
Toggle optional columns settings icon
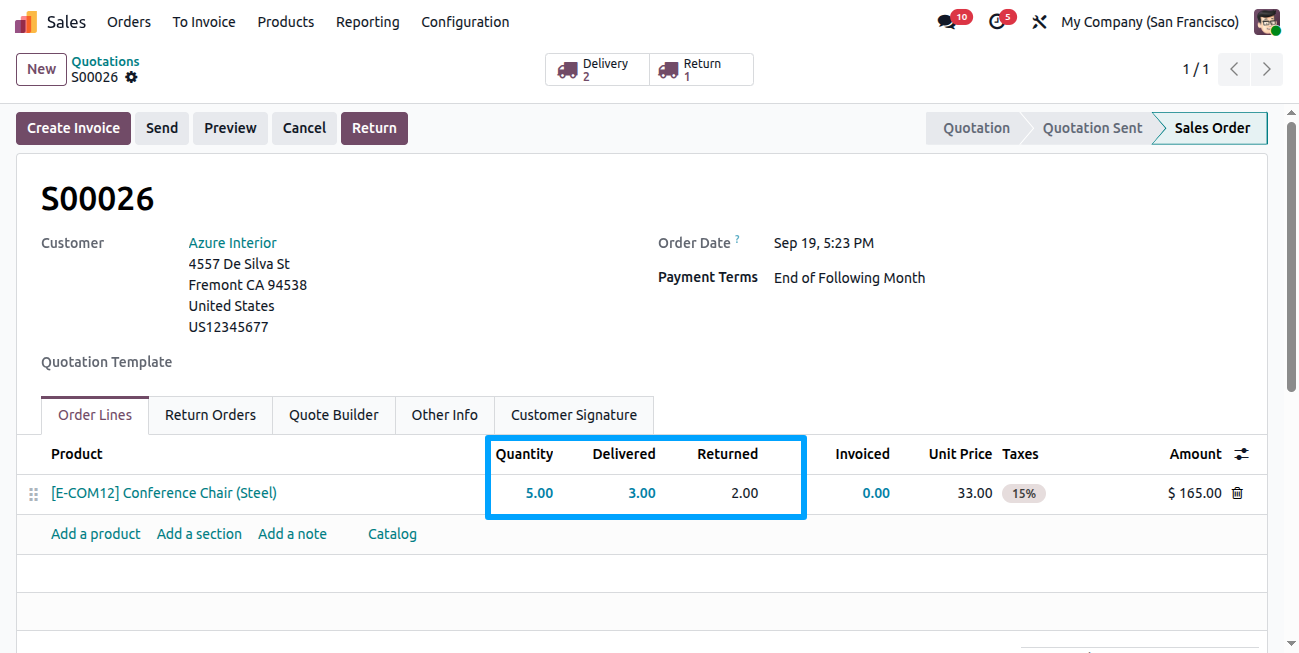coord(1241,454)
